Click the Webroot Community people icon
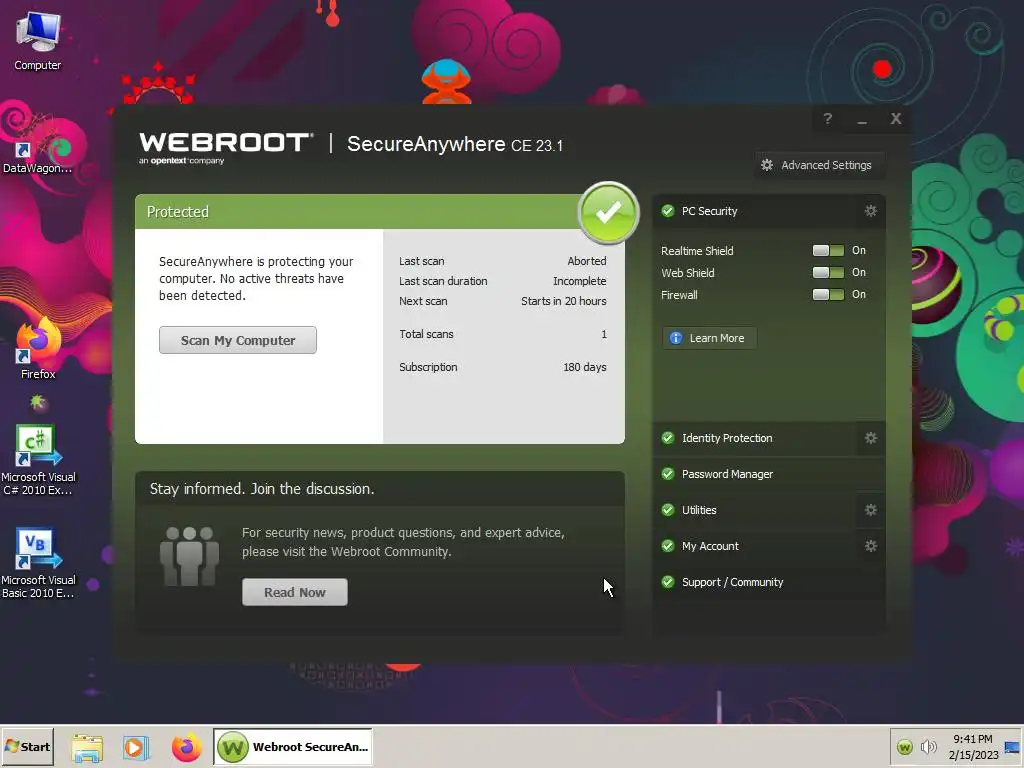 point(189,556)
